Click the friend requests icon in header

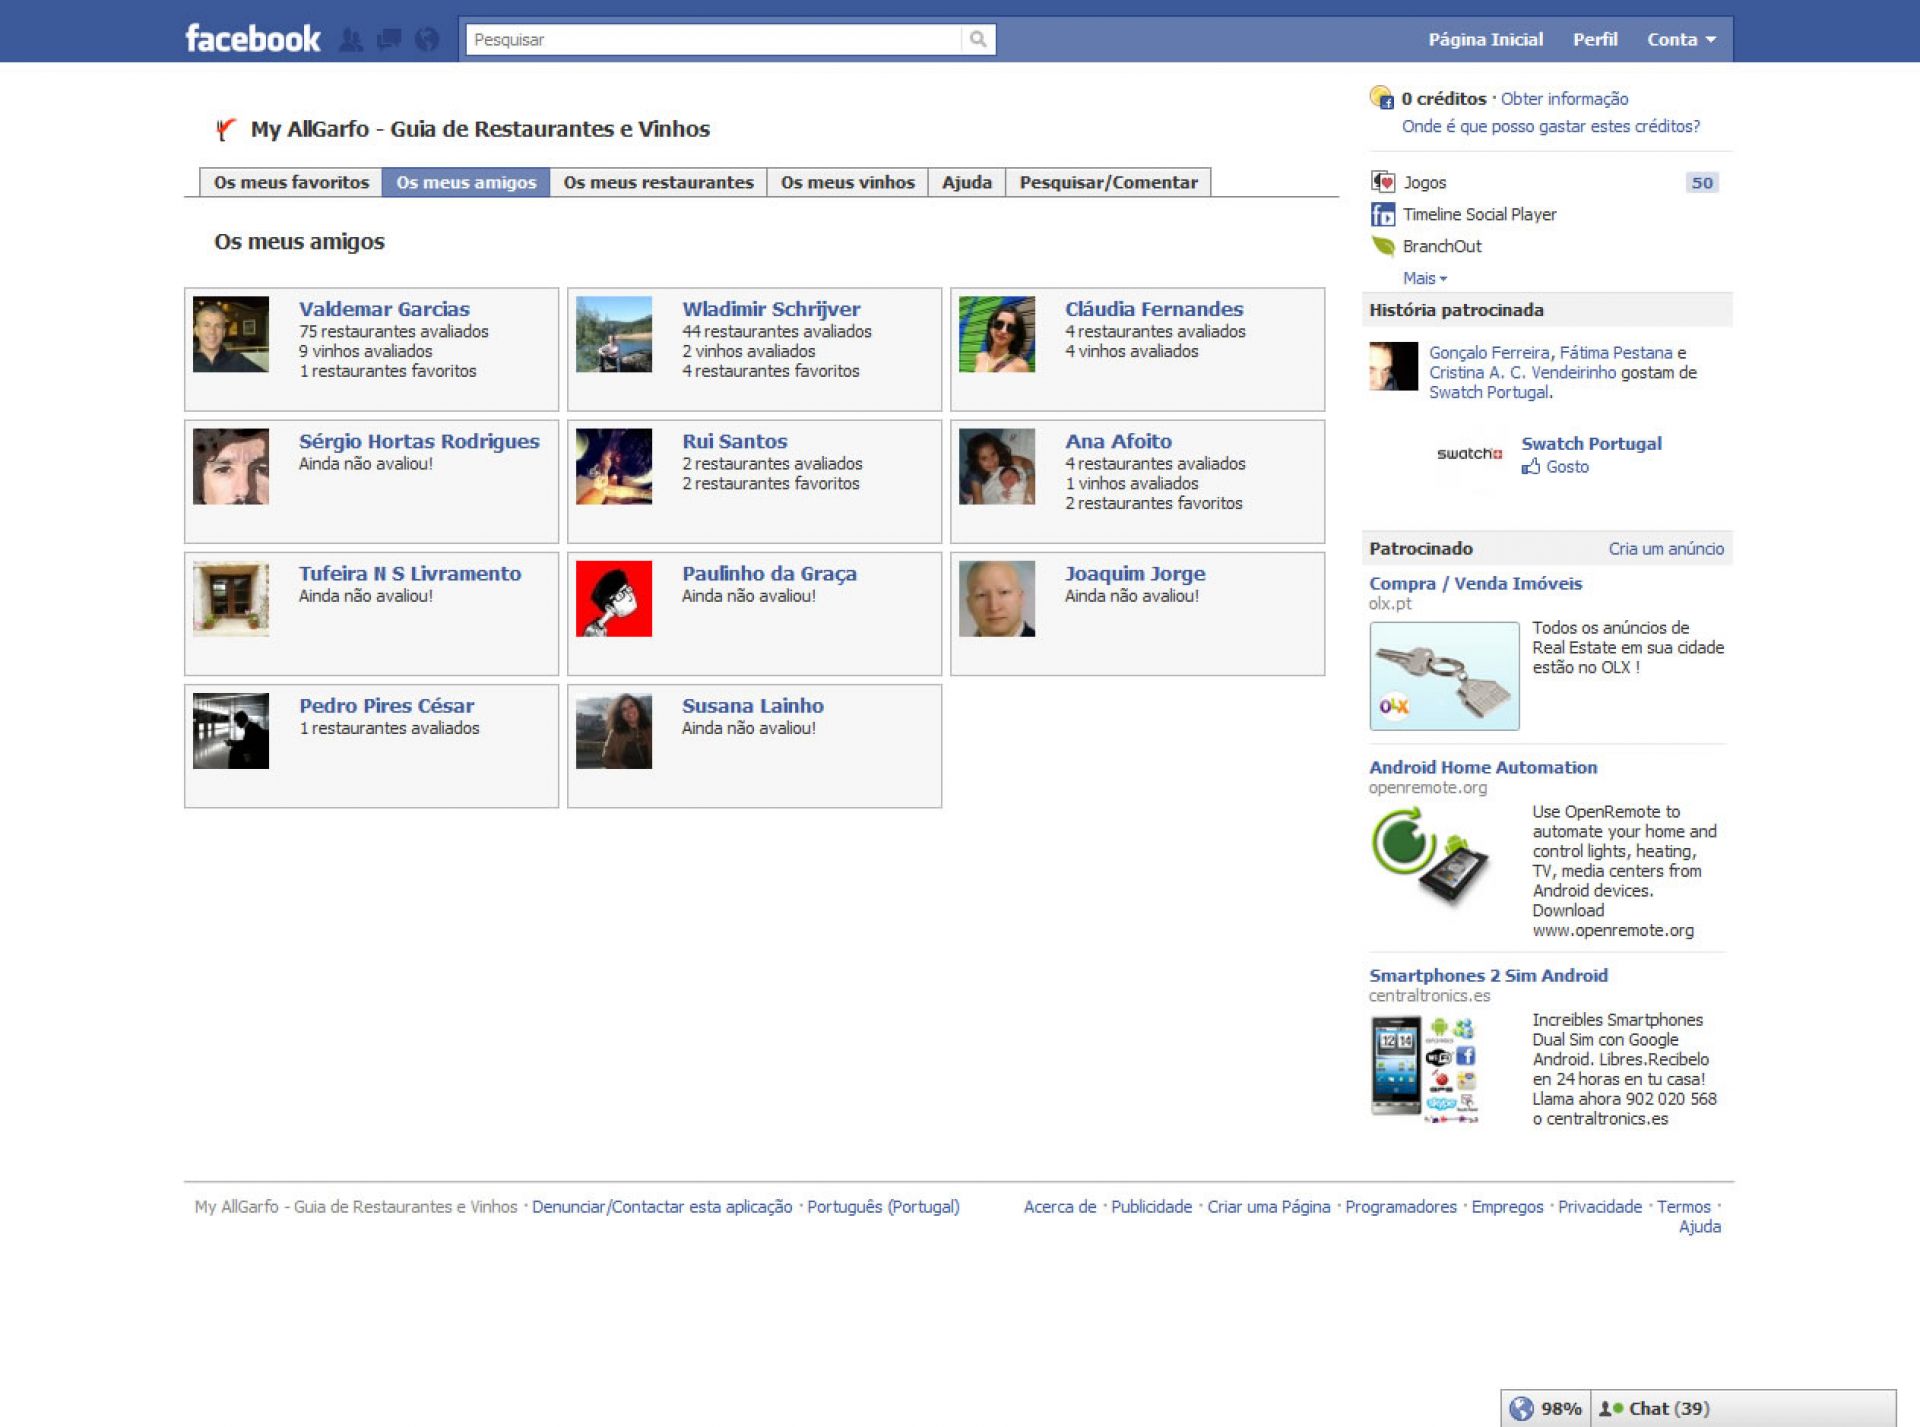coord(351,40)
